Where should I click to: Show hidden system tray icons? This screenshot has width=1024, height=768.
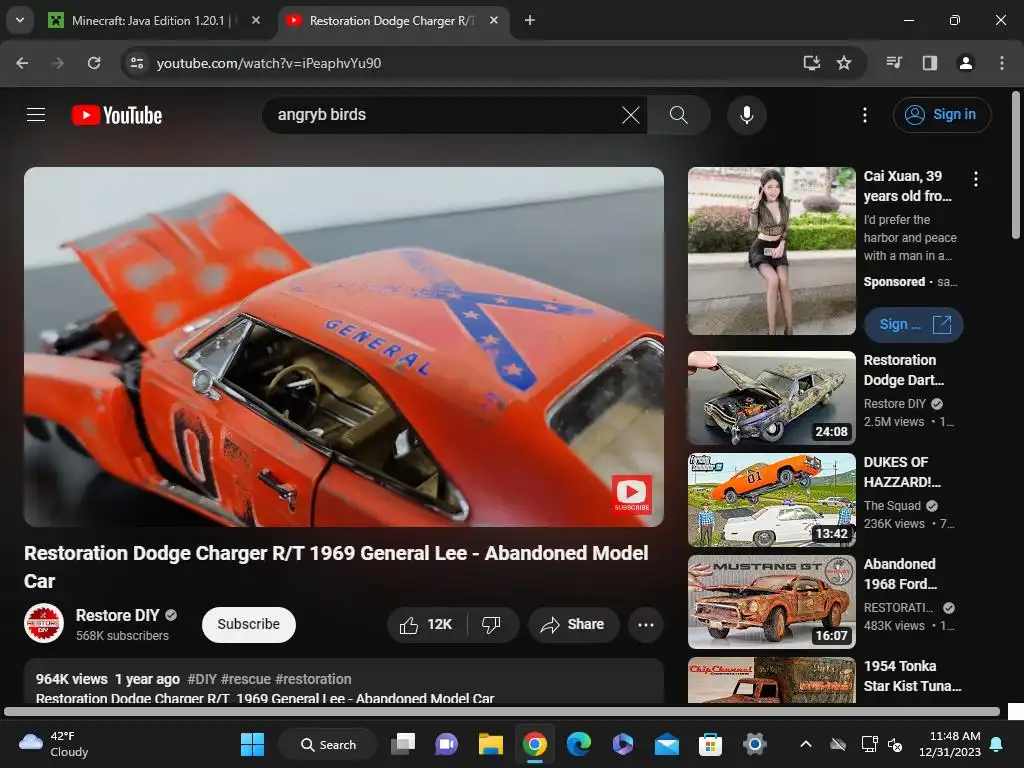(x=806, y=744)
